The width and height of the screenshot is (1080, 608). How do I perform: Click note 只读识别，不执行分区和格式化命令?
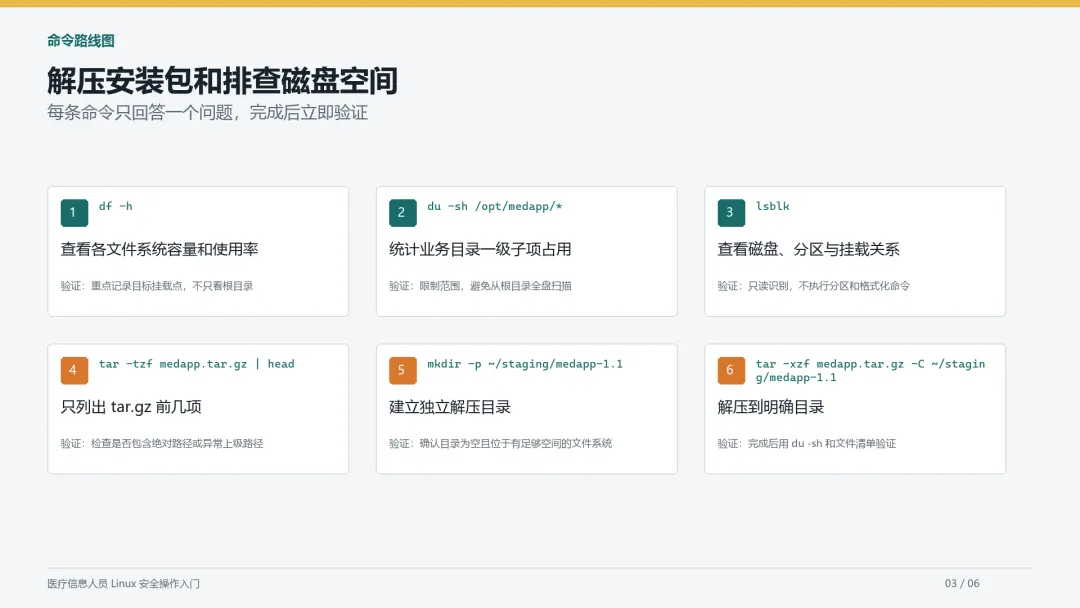click(x=813, y=286)
